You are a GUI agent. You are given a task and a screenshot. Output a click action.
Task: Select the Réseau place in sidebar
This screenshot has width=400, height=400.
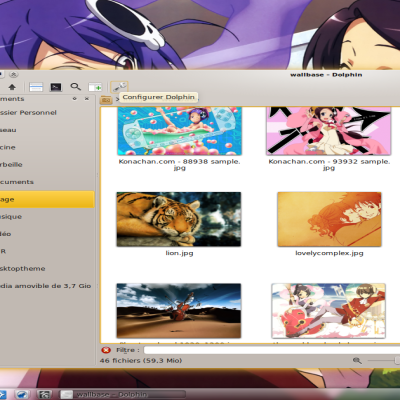[x=47, y=130]
